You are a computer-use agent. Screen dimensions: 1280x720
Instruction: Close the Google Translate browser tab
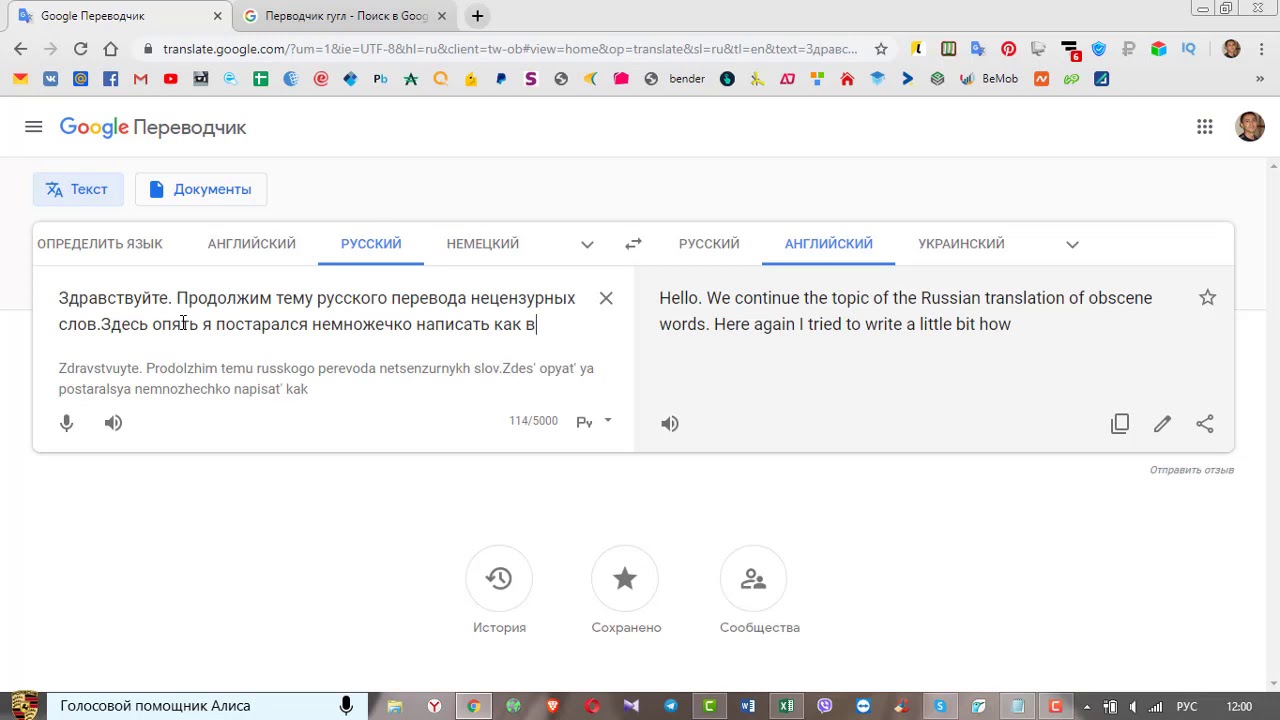(x=217, y=16)
